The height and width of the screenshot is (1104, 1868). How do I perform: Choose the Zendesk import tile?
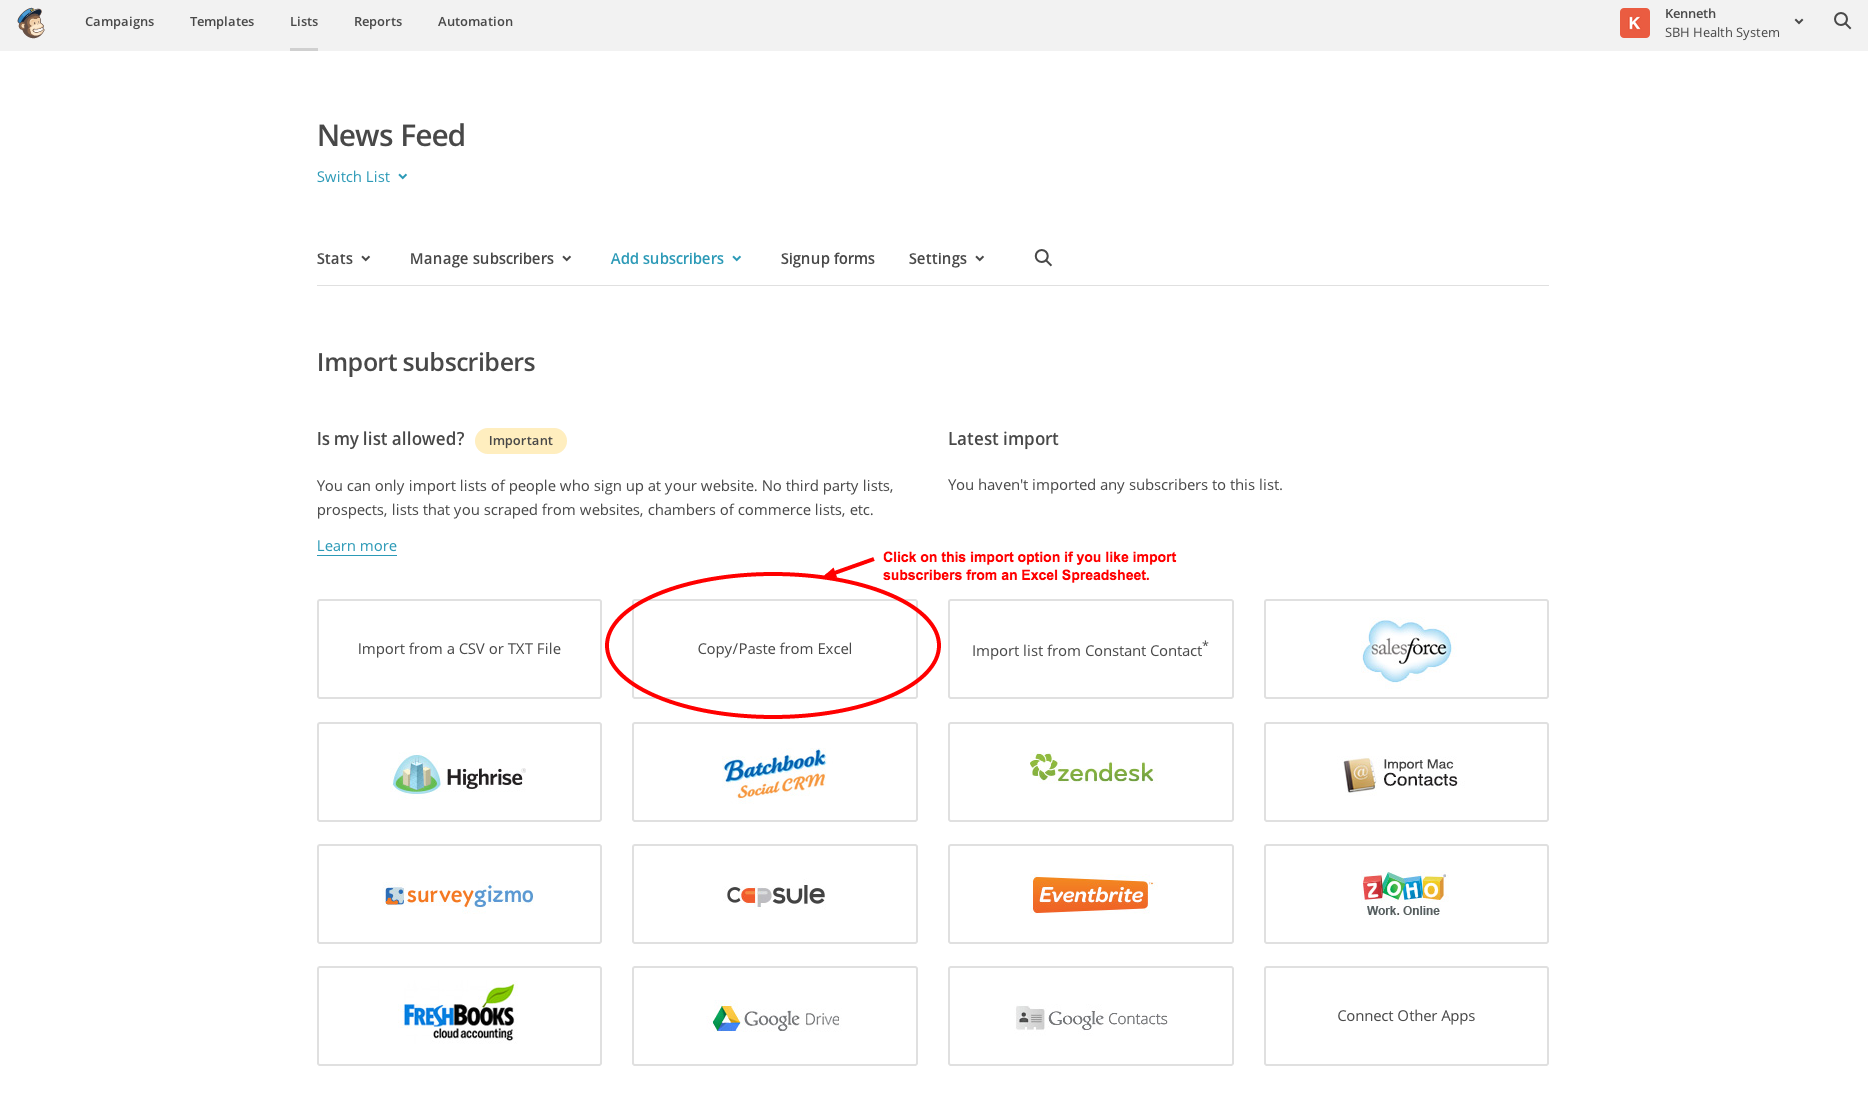click(x=1090, y=772)
